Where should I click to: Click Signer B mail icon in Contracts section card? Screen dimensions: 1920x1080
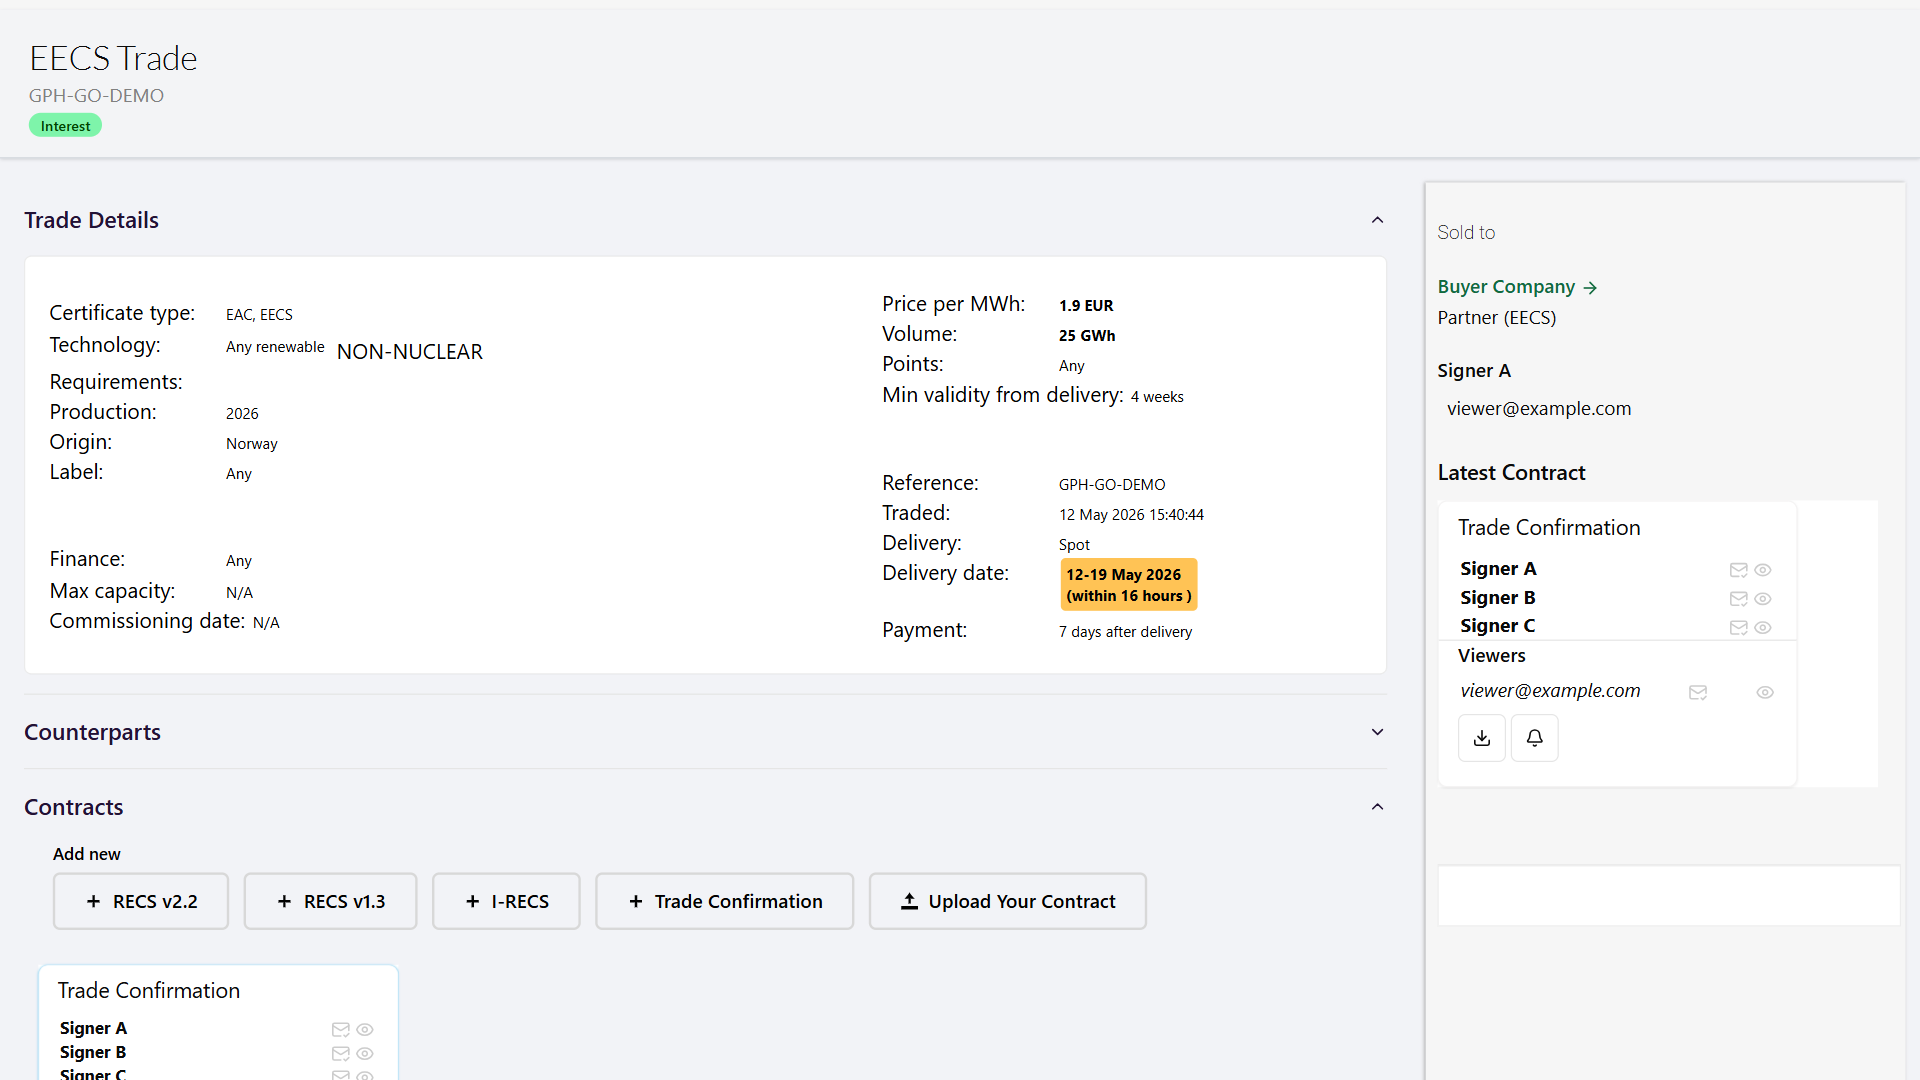click(x=340, y=1054)
